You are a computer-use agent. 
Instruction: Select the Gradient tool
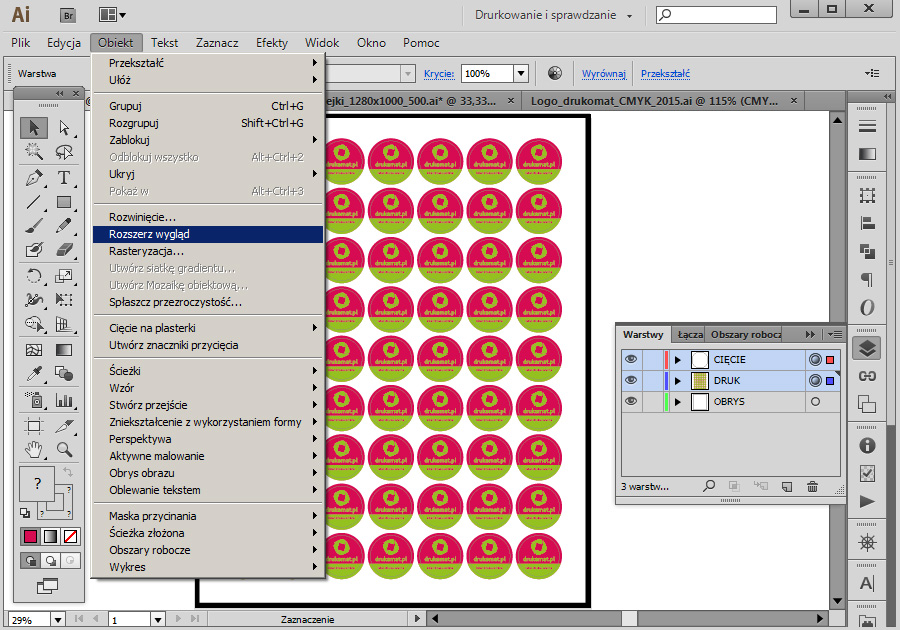coord(64,350)
